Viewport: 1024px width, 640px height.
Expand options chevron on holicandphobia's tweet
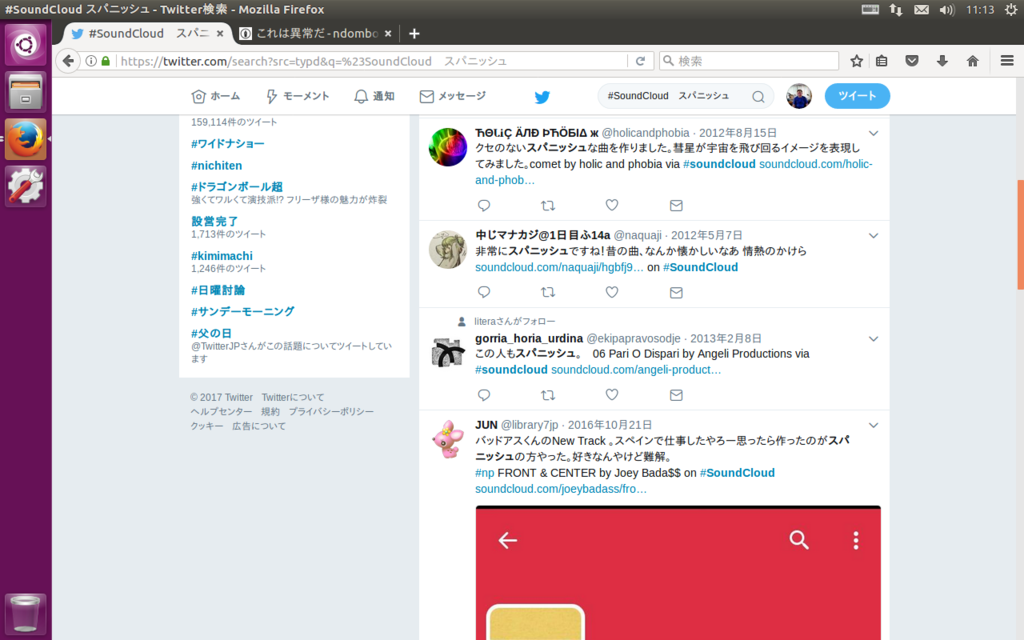(x=873, y=133)
